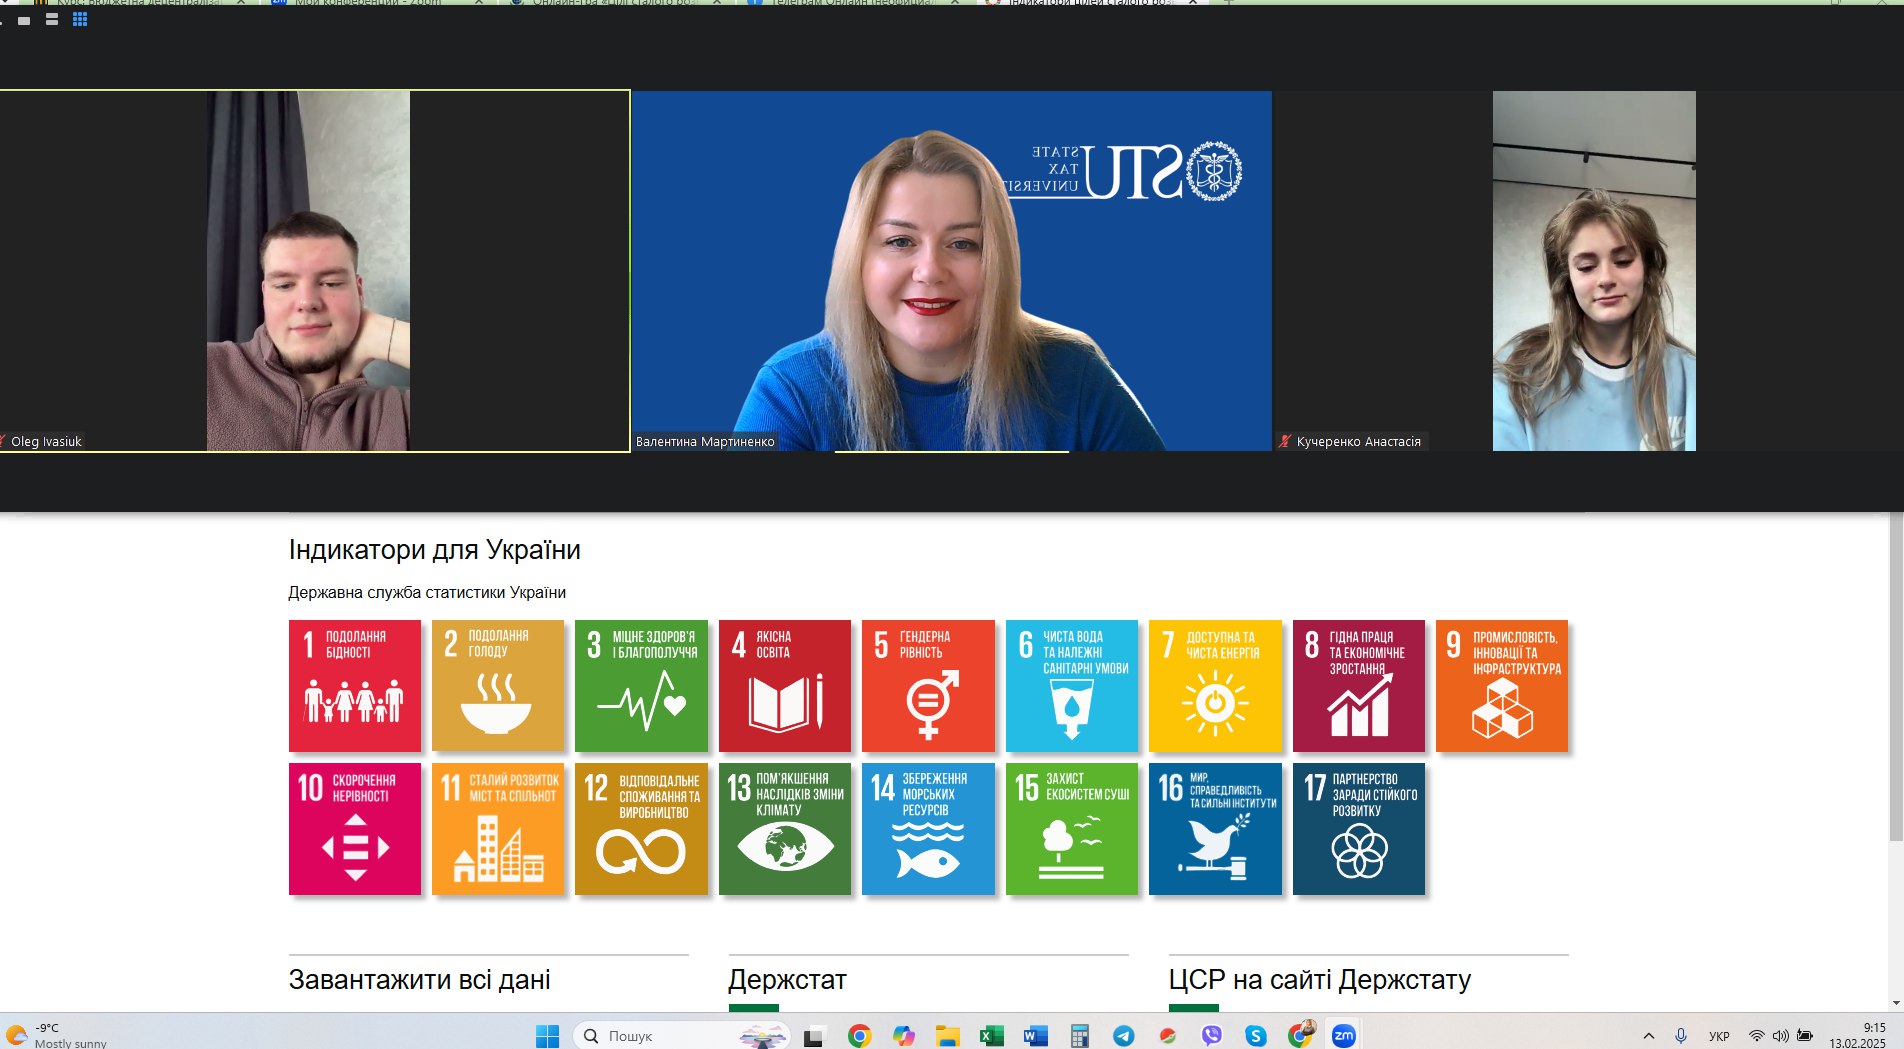Expand the hidden system tray icons chevron
This screenshot has width=1904, height=1049.
pyautogui.click(x=1649, y=1036)
